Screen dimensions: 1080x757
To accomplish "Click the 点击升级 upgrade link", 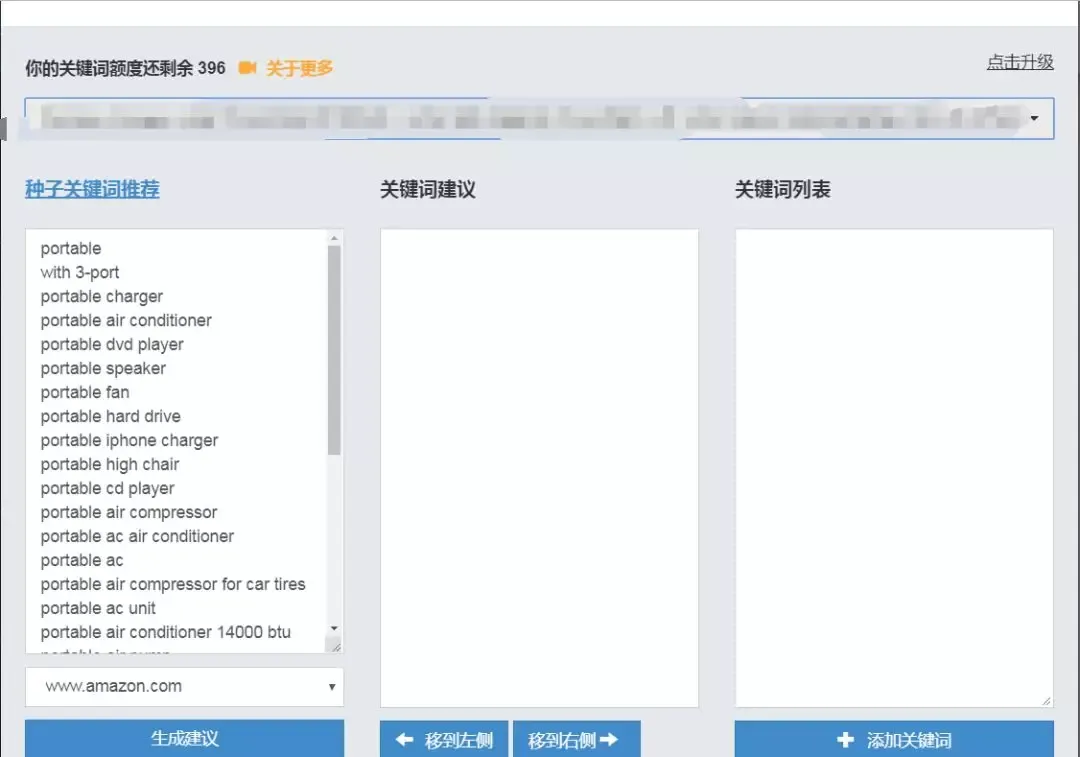I will [1020, 62].
